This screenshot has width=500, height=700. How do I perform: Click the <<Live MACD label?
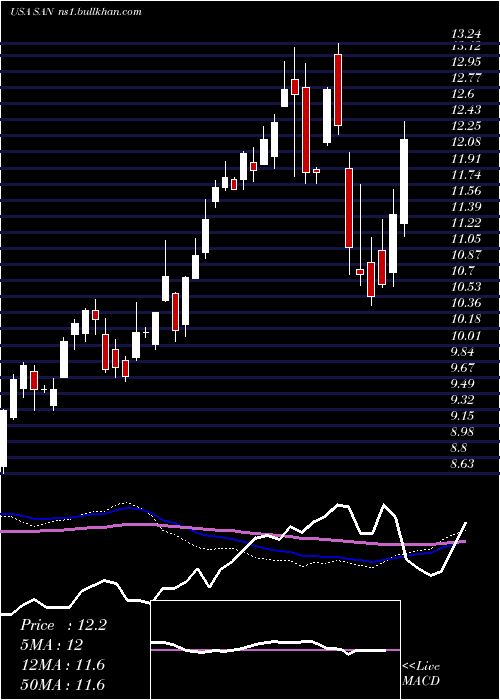pyautogui.click(x=421, y=674)
